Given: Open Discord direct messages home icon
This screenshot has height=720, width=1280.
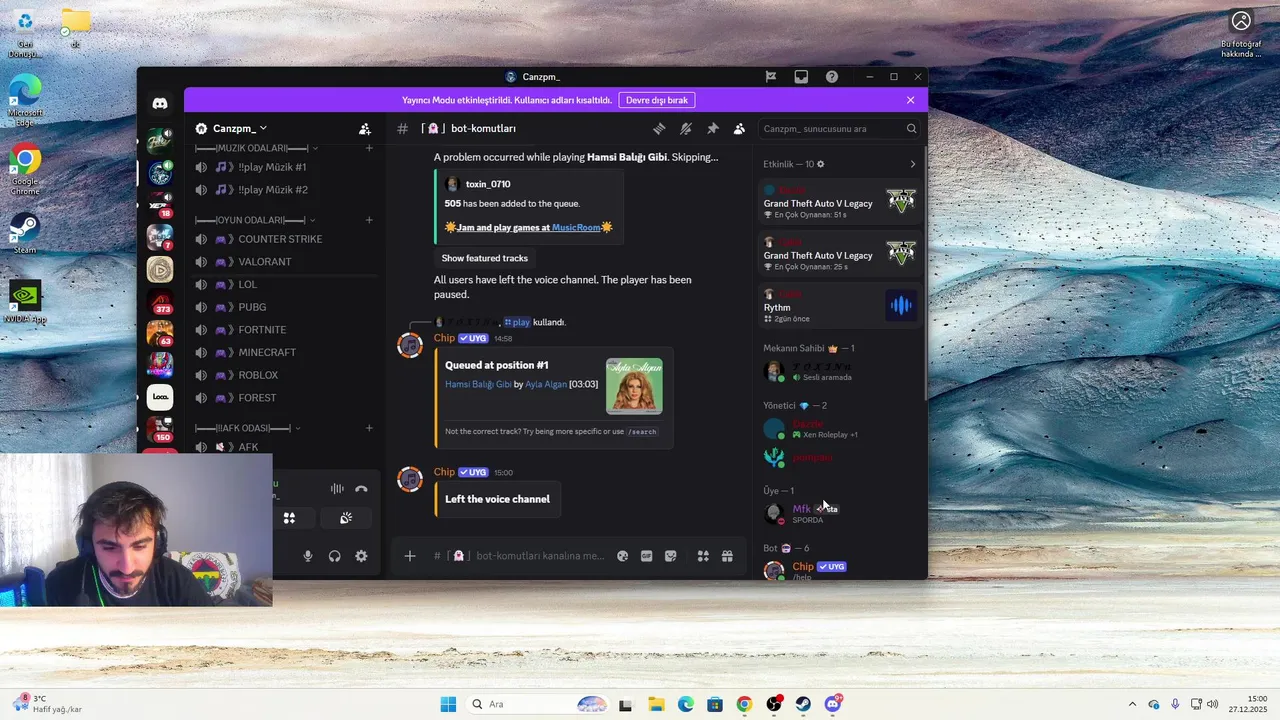Looking at the screenshot, I should pos(160,103).
